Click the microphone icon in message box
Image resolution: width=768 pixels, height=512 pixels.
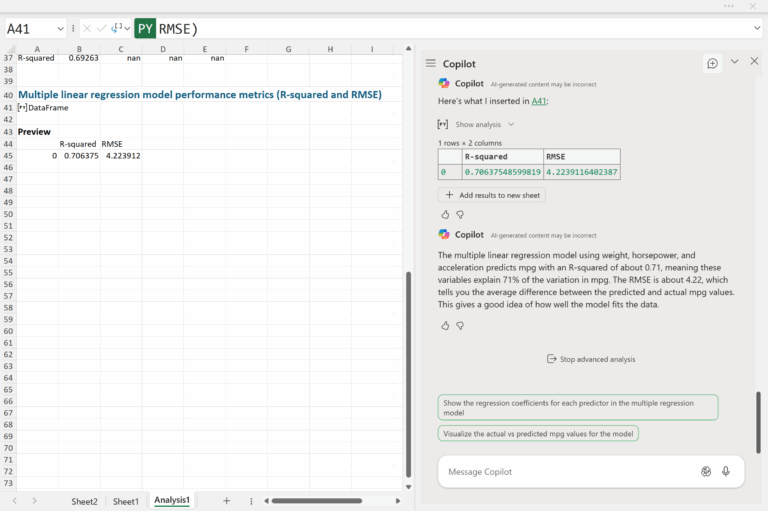pos(726,471)
